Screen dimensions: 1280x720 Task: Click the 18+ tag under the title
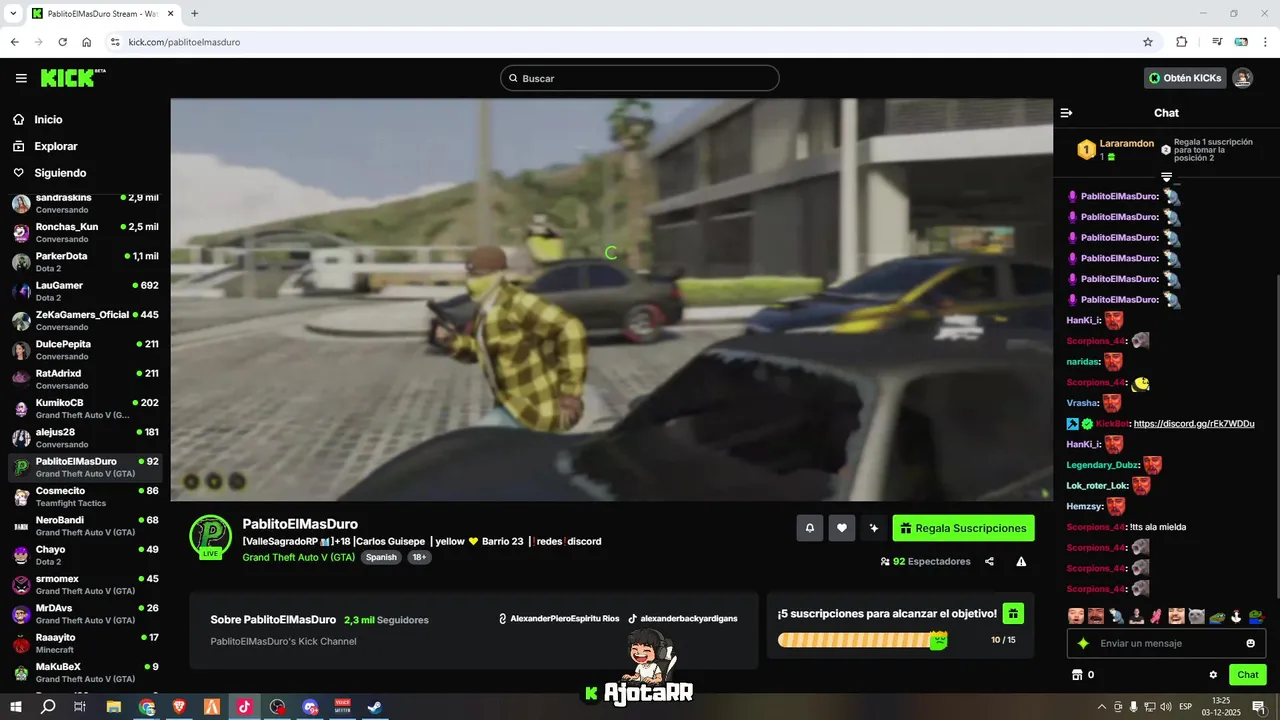419,557
